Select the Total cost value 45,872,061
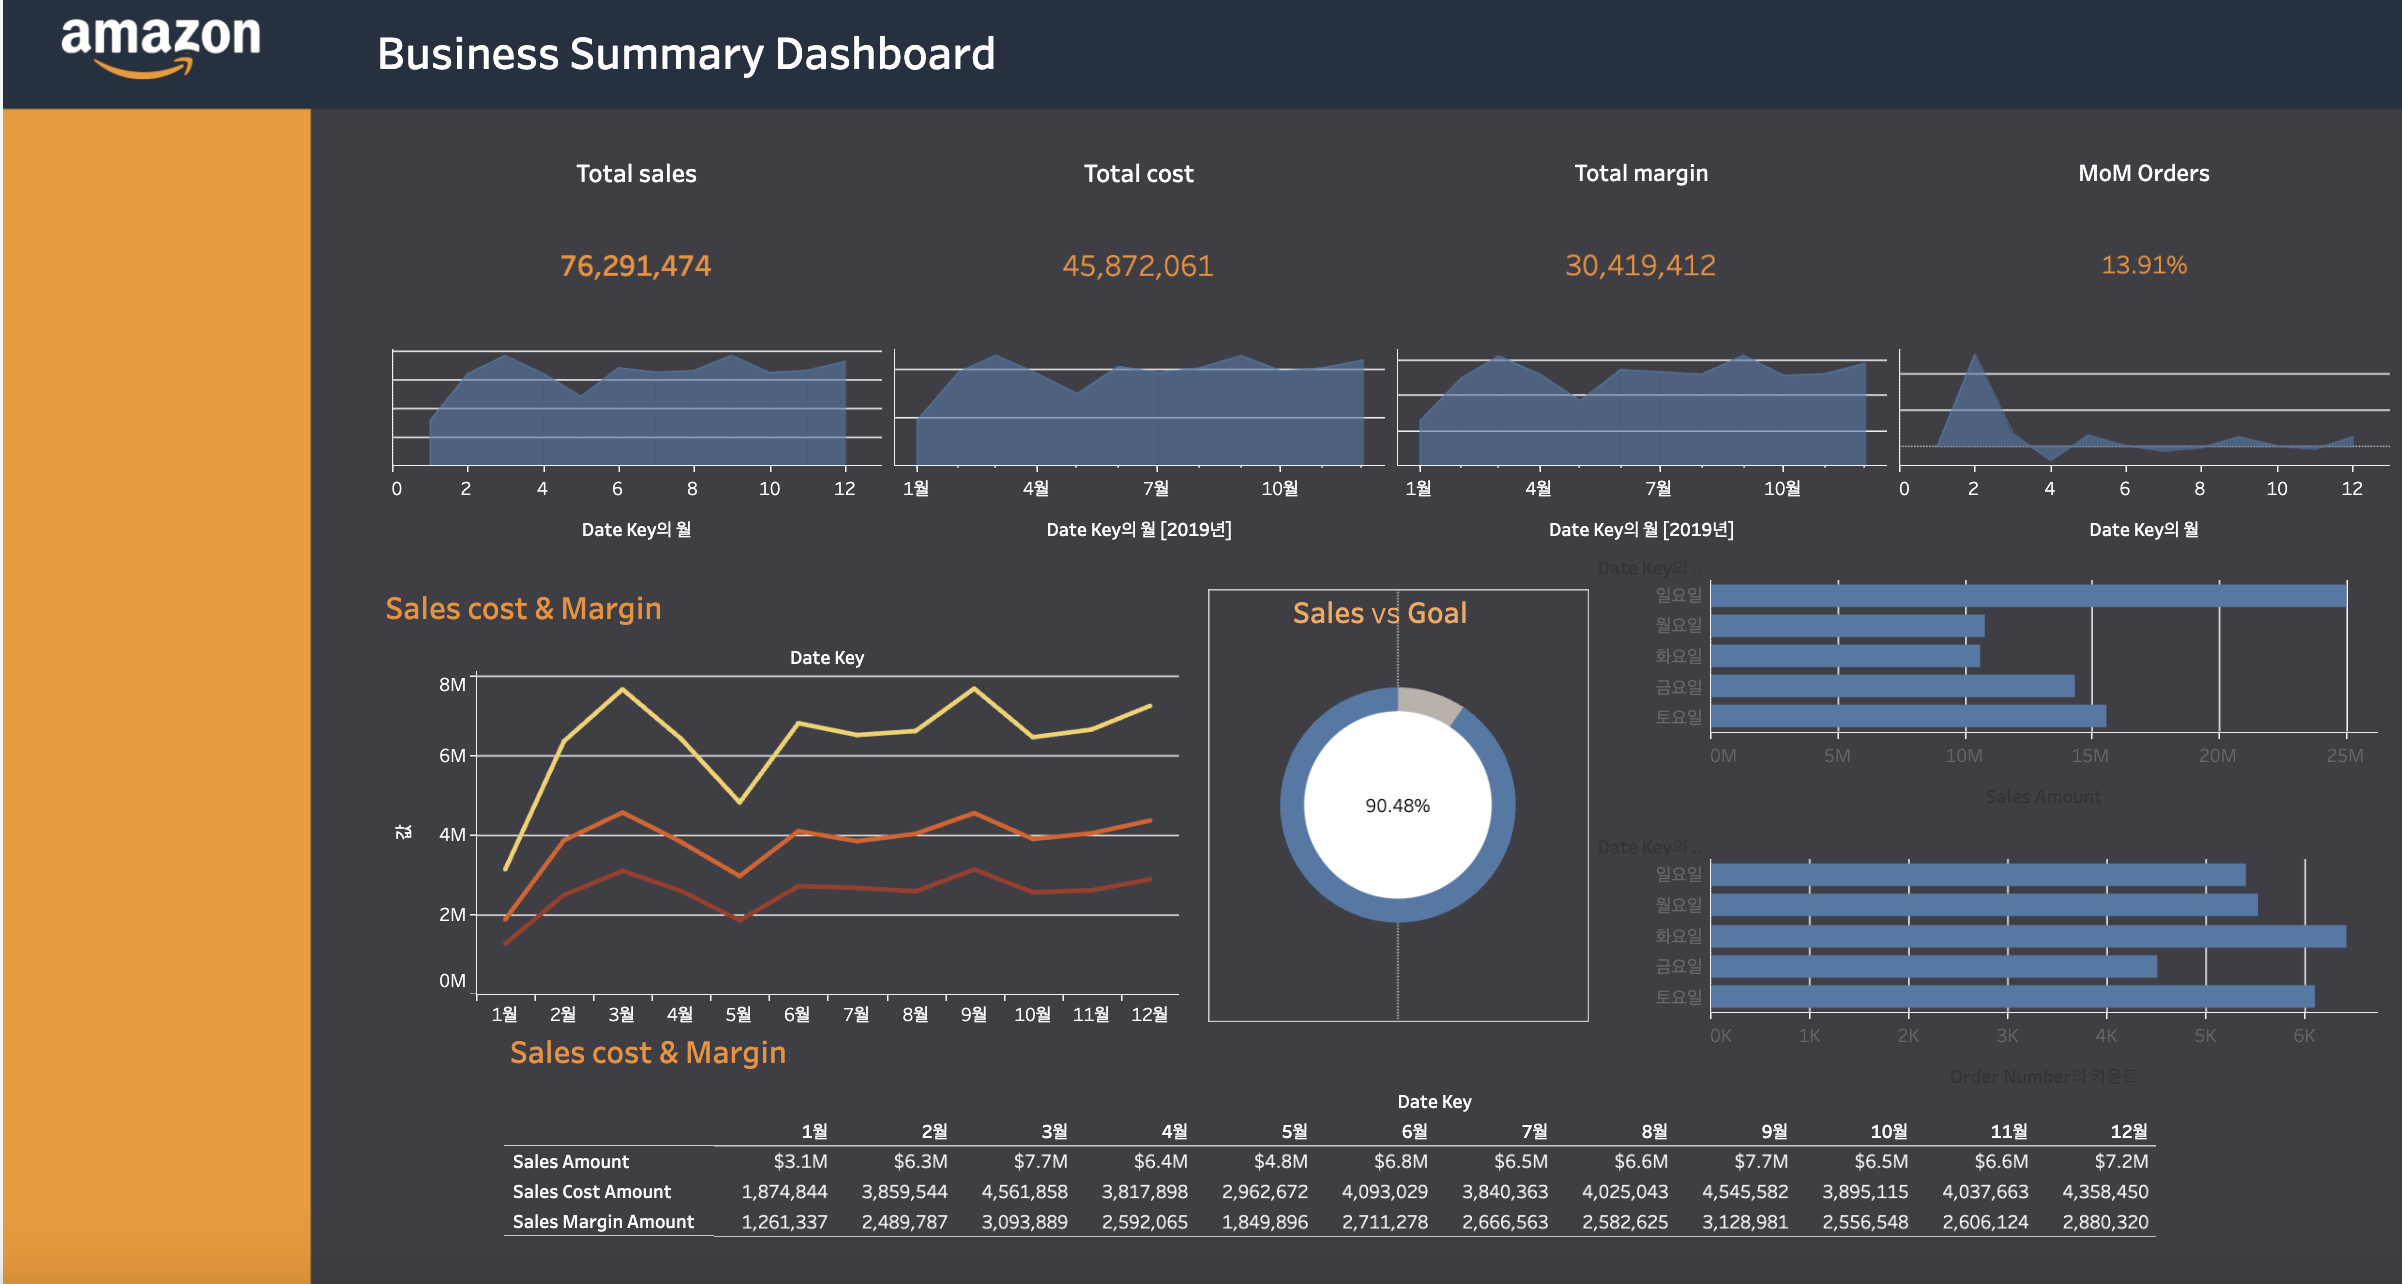Image resolution: width=2402 pixels, height=1284 pixels. 1137,266
